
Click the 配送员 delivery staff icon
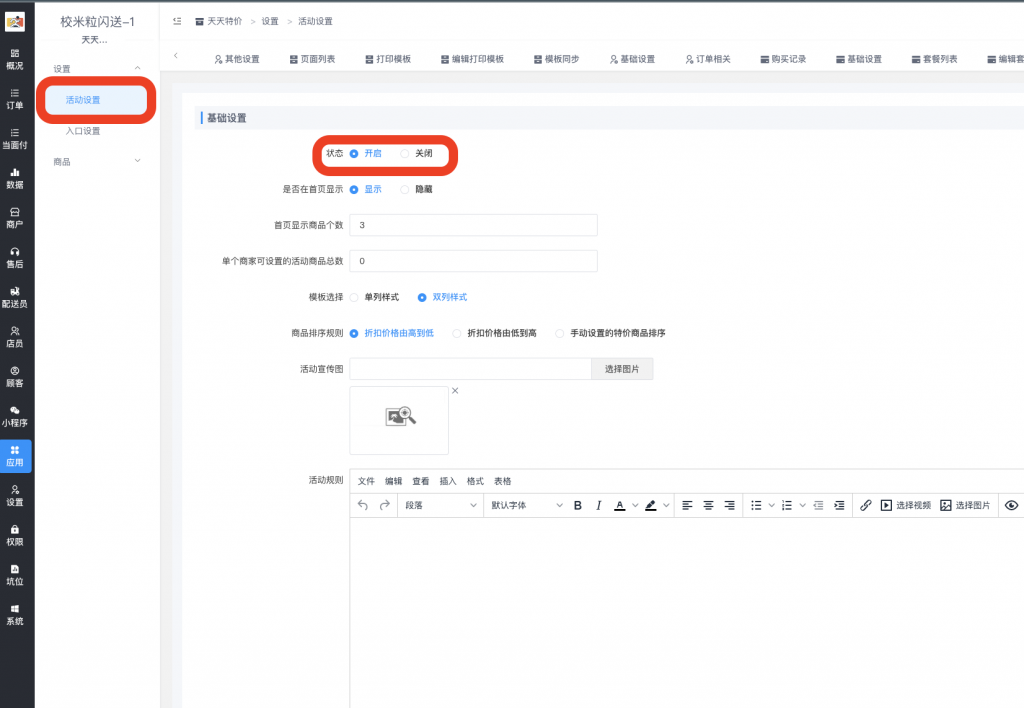pyautogui.click(x=16, y=296)
